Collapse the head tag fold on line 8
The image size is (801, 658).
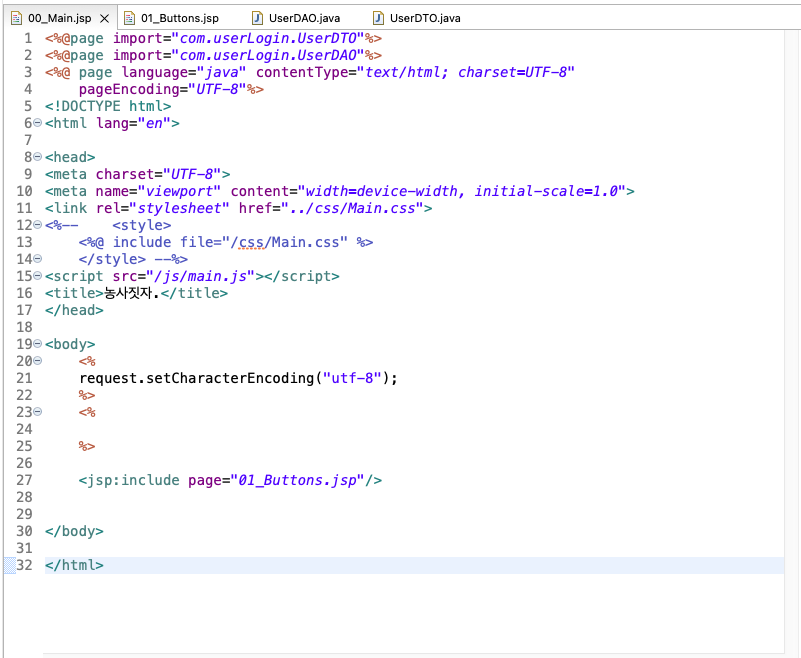tap(37, 157)
